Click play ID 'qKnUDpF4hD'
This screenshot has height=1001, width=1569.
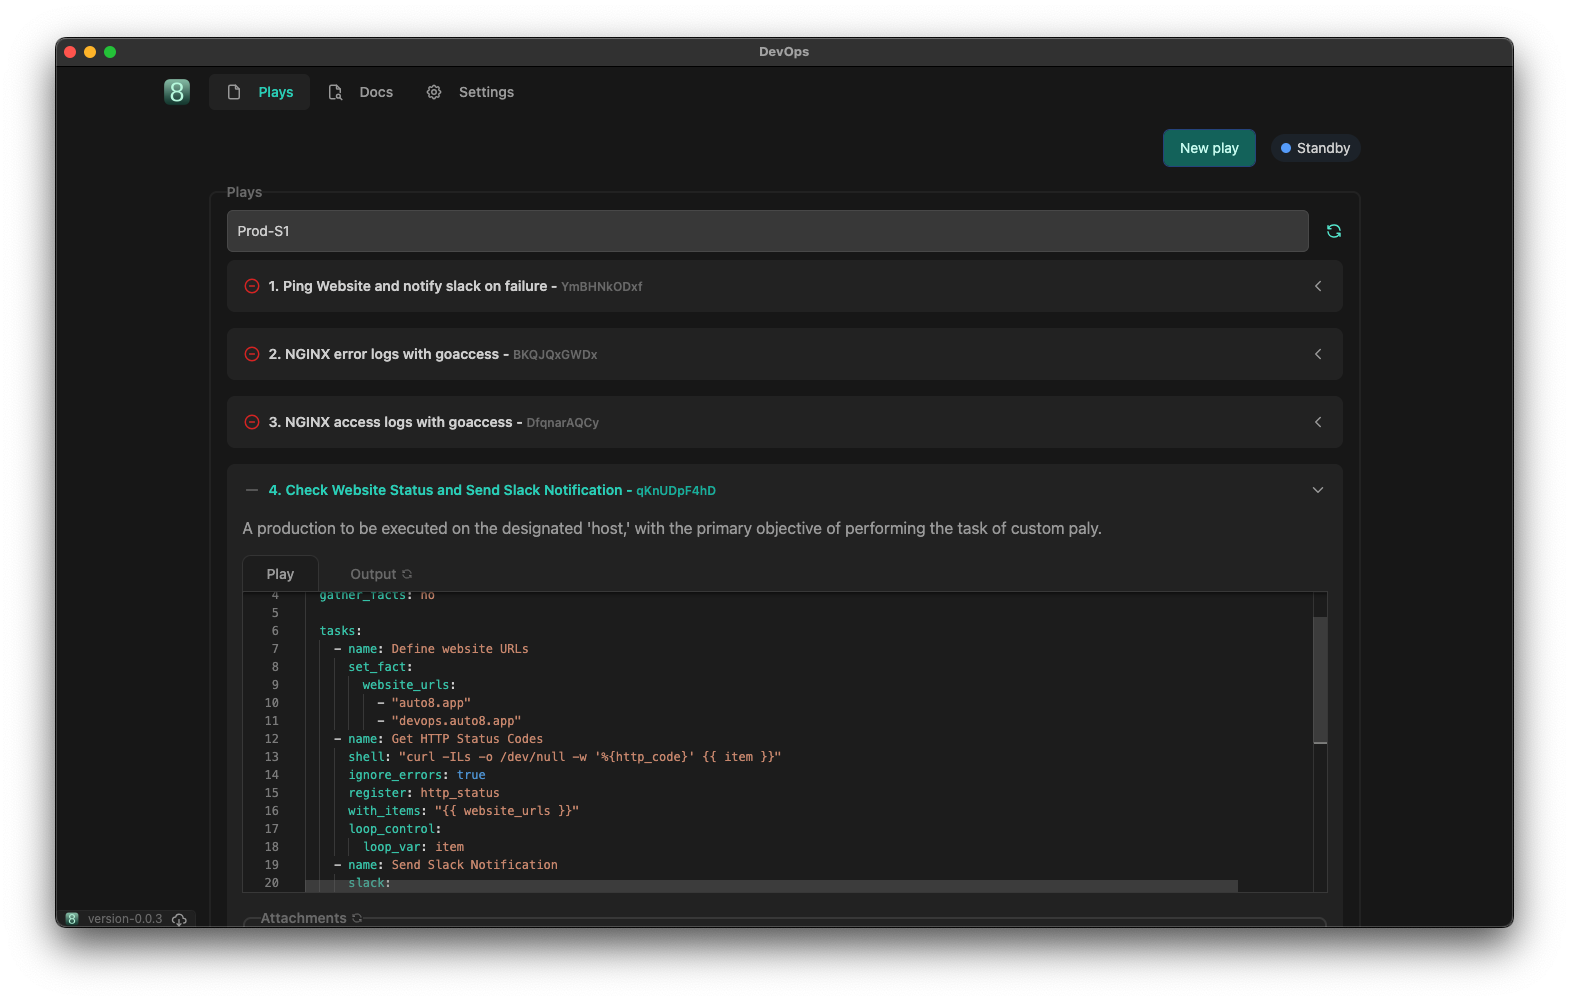[x=676, y=491]
